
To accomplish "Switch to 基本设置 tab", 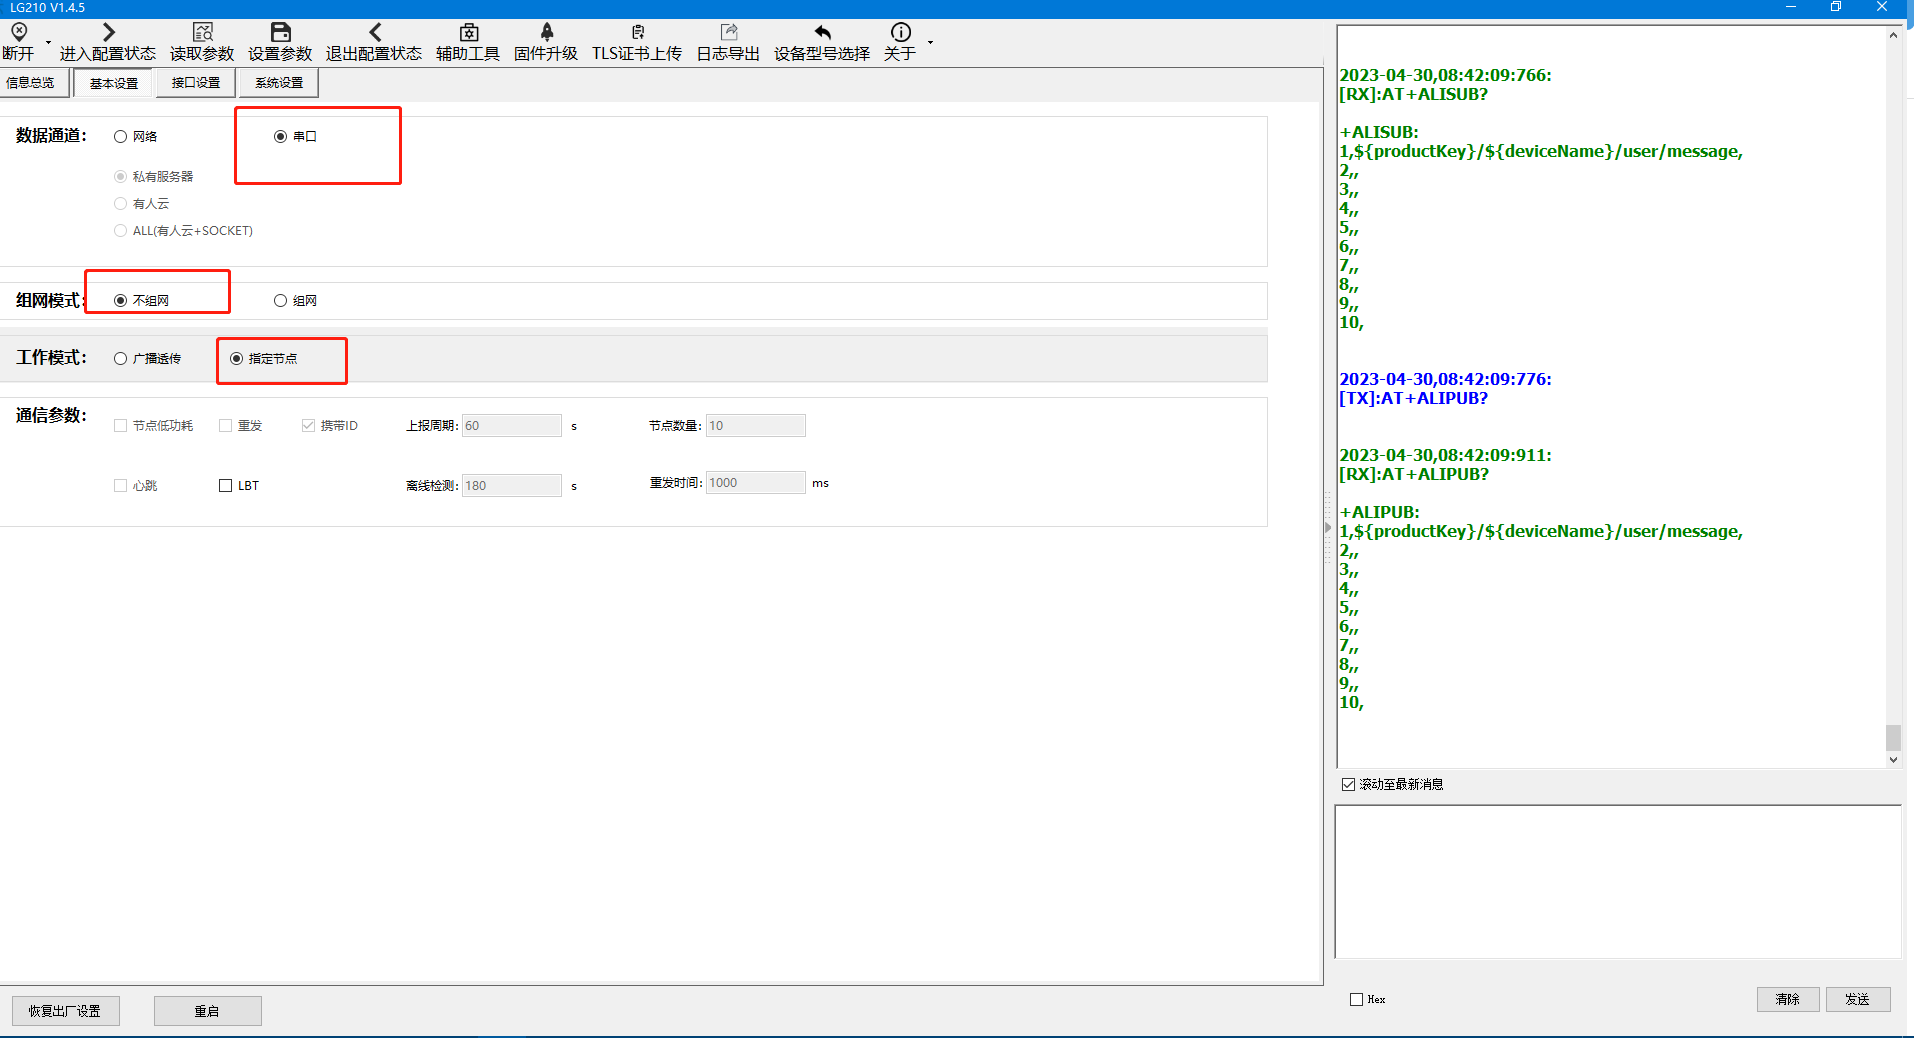I will [x=114, y=83].
